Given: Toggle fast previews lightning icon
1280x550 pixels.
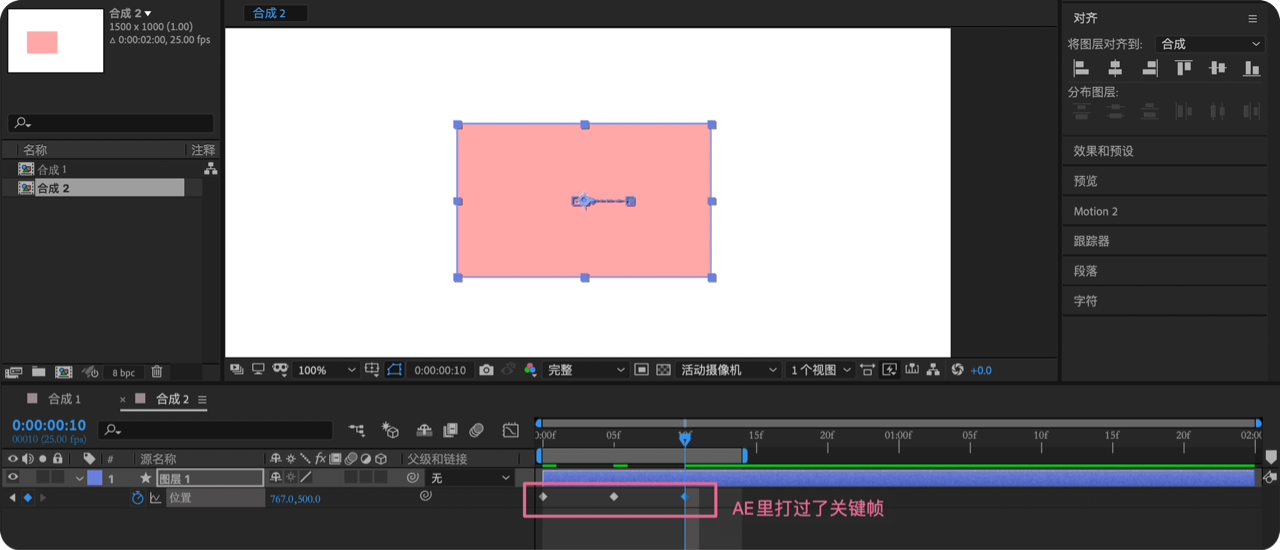Looking at the screenshot, I should point(890,370).
